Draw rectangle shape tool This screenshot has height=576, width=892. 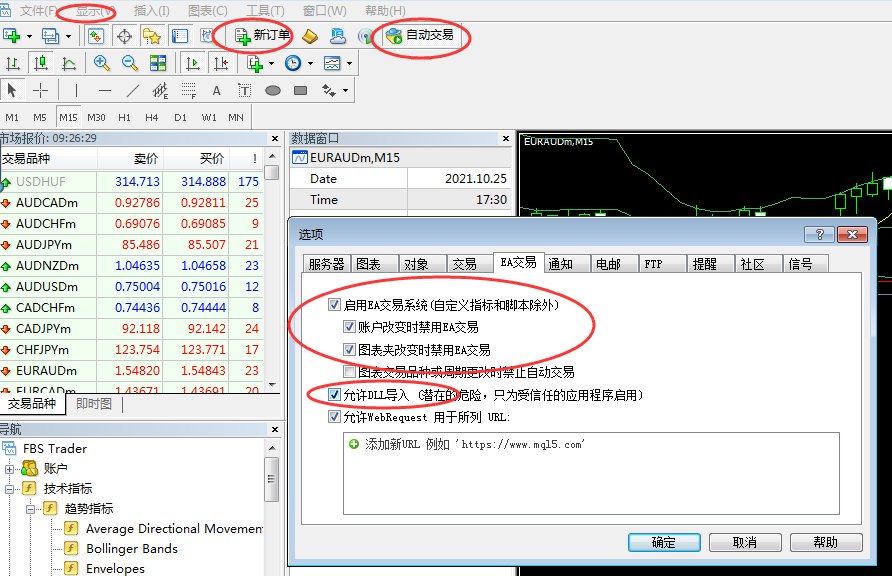click(300, 90)
